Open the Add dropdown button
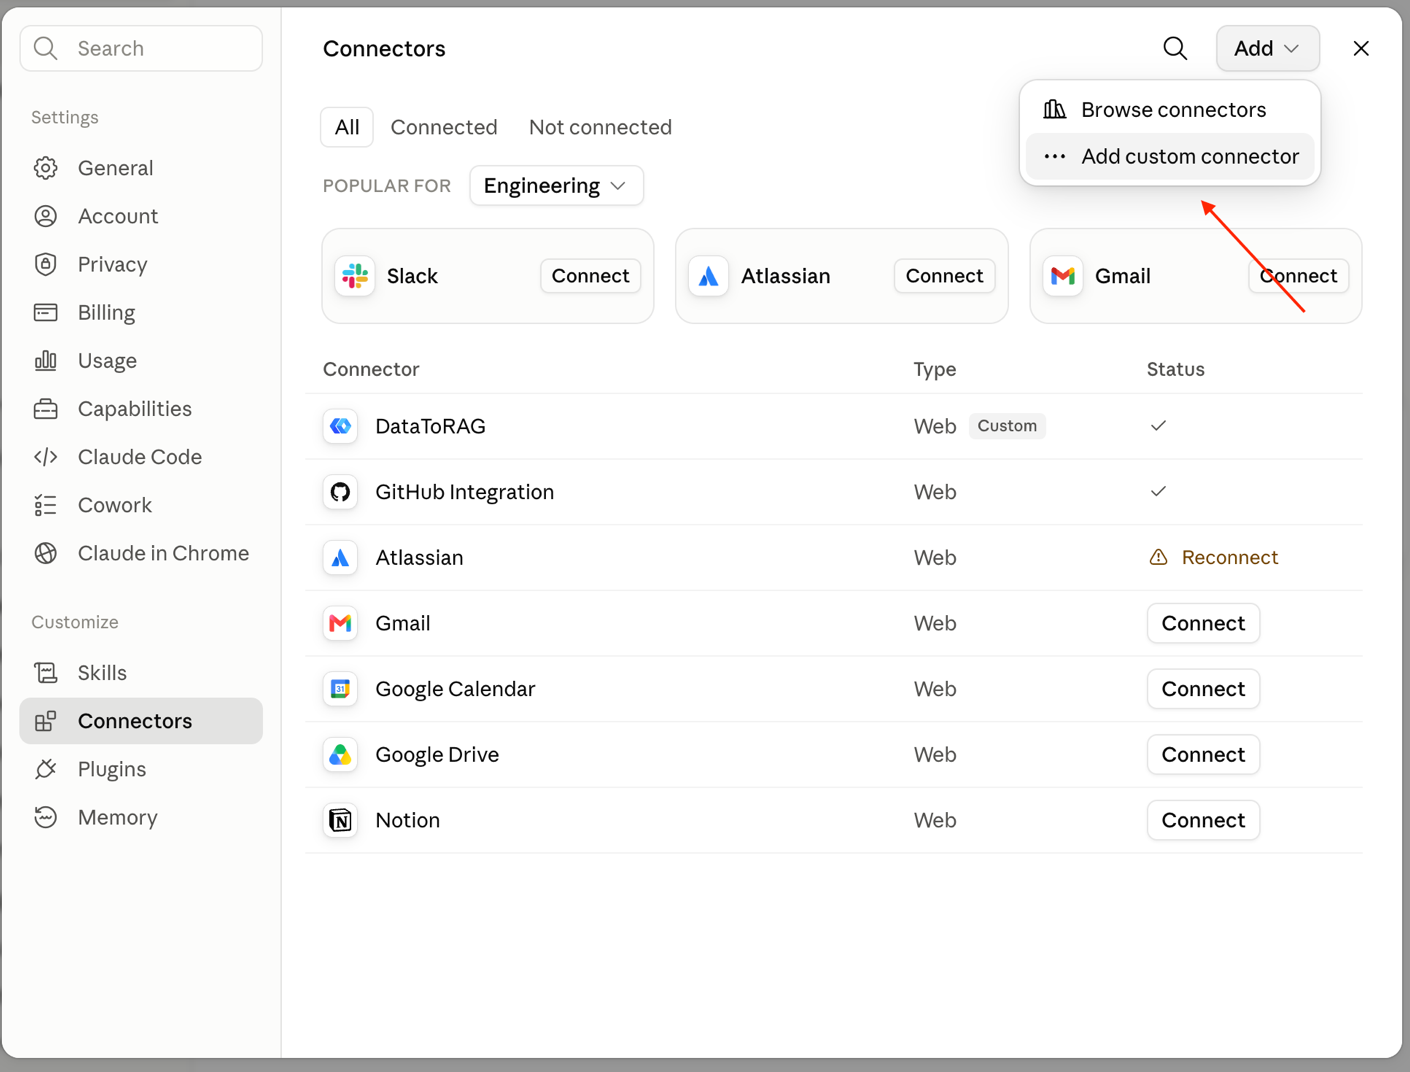 (x=1267, y=48)
